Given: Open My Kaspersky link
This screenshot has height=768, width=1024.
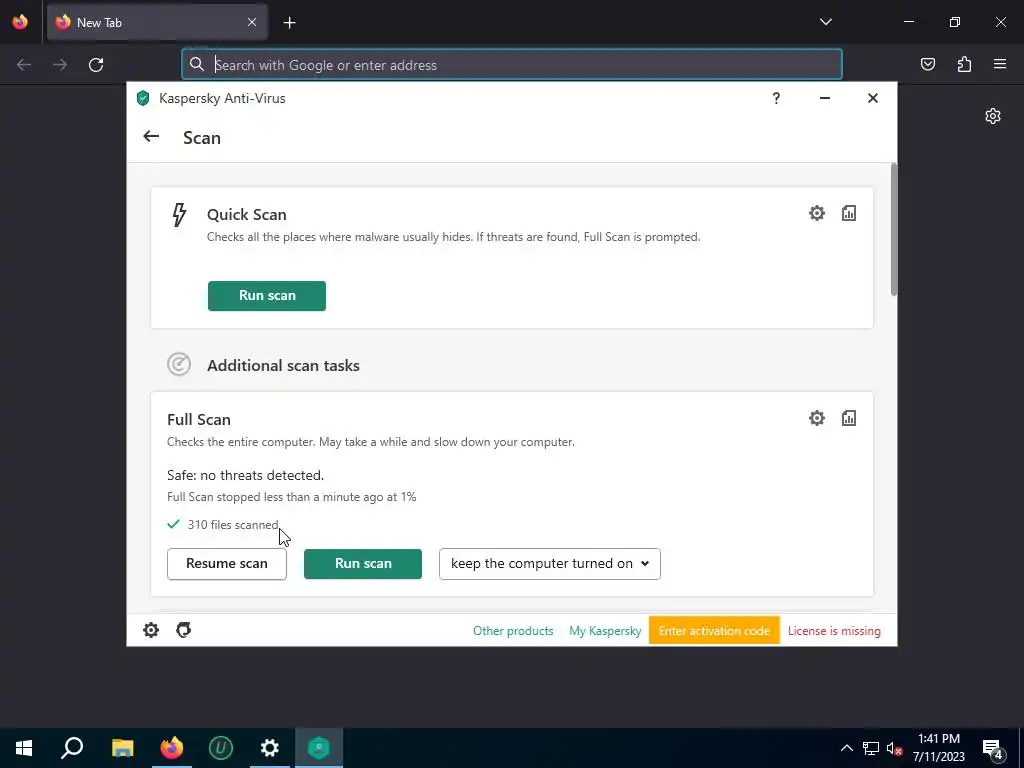Looking at the screenshot, I should tap(605, 631).
